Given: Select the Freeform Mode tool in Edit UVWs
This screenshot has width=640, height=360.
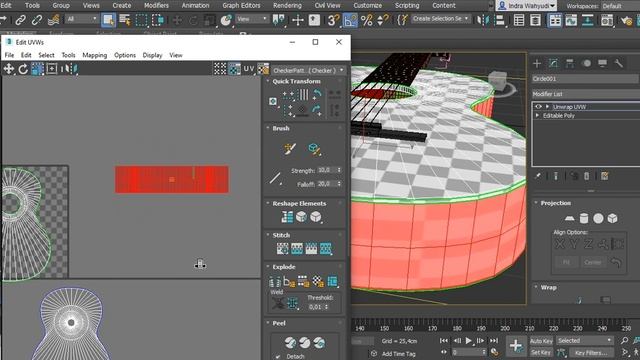Looking at the screenshot, I should tap(52, 69).
